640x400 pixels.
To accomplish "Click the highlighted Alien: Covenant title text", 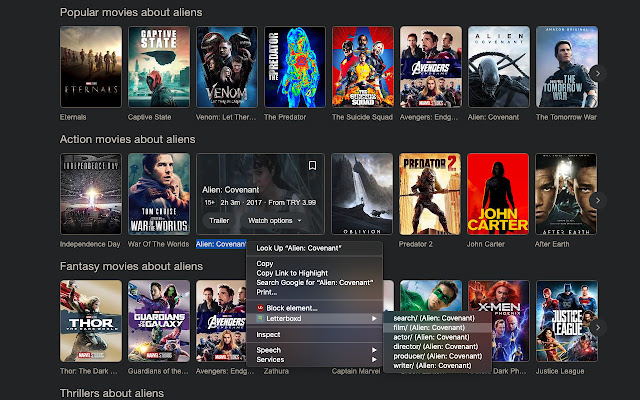I will click(221, 244).
